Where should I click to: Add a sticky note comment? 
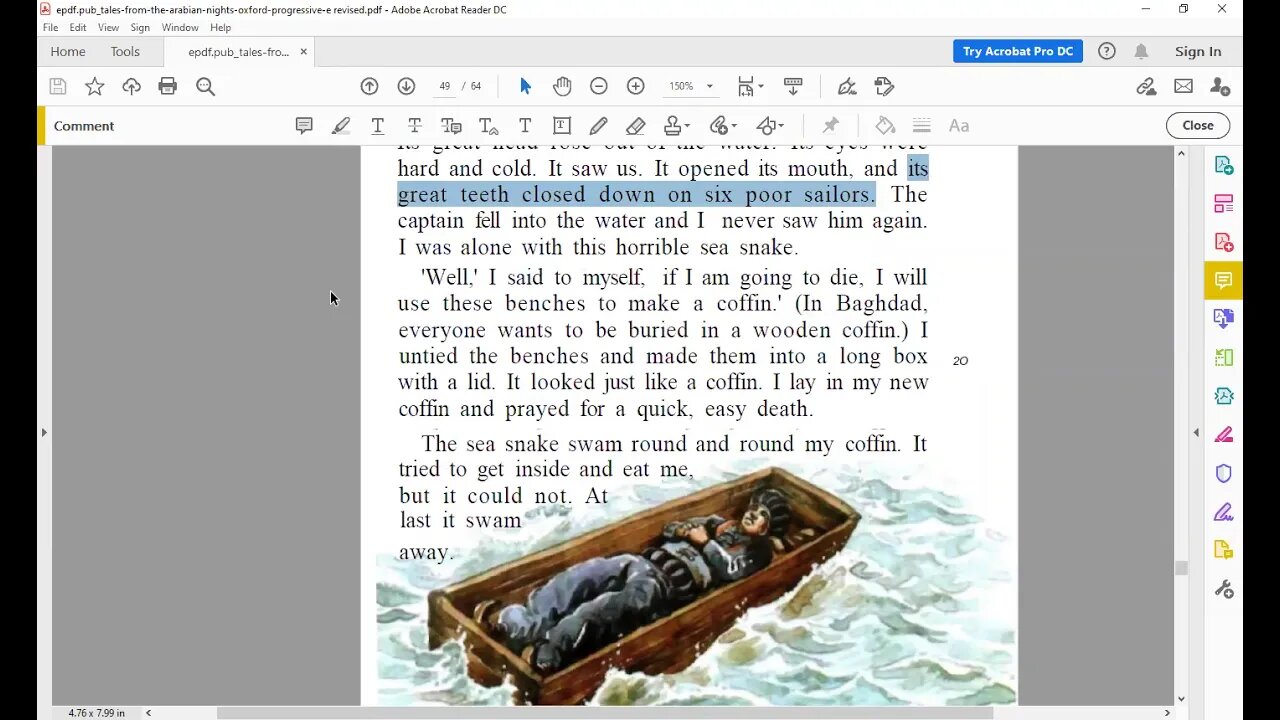point(304,125)
